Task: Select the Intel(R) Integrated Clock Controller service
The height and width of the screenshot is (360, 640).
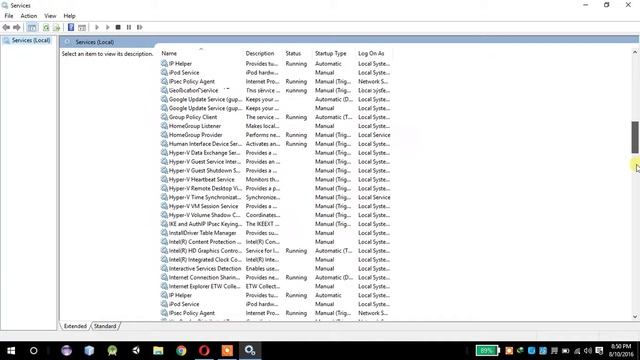Action: click(x=276, y=260)
